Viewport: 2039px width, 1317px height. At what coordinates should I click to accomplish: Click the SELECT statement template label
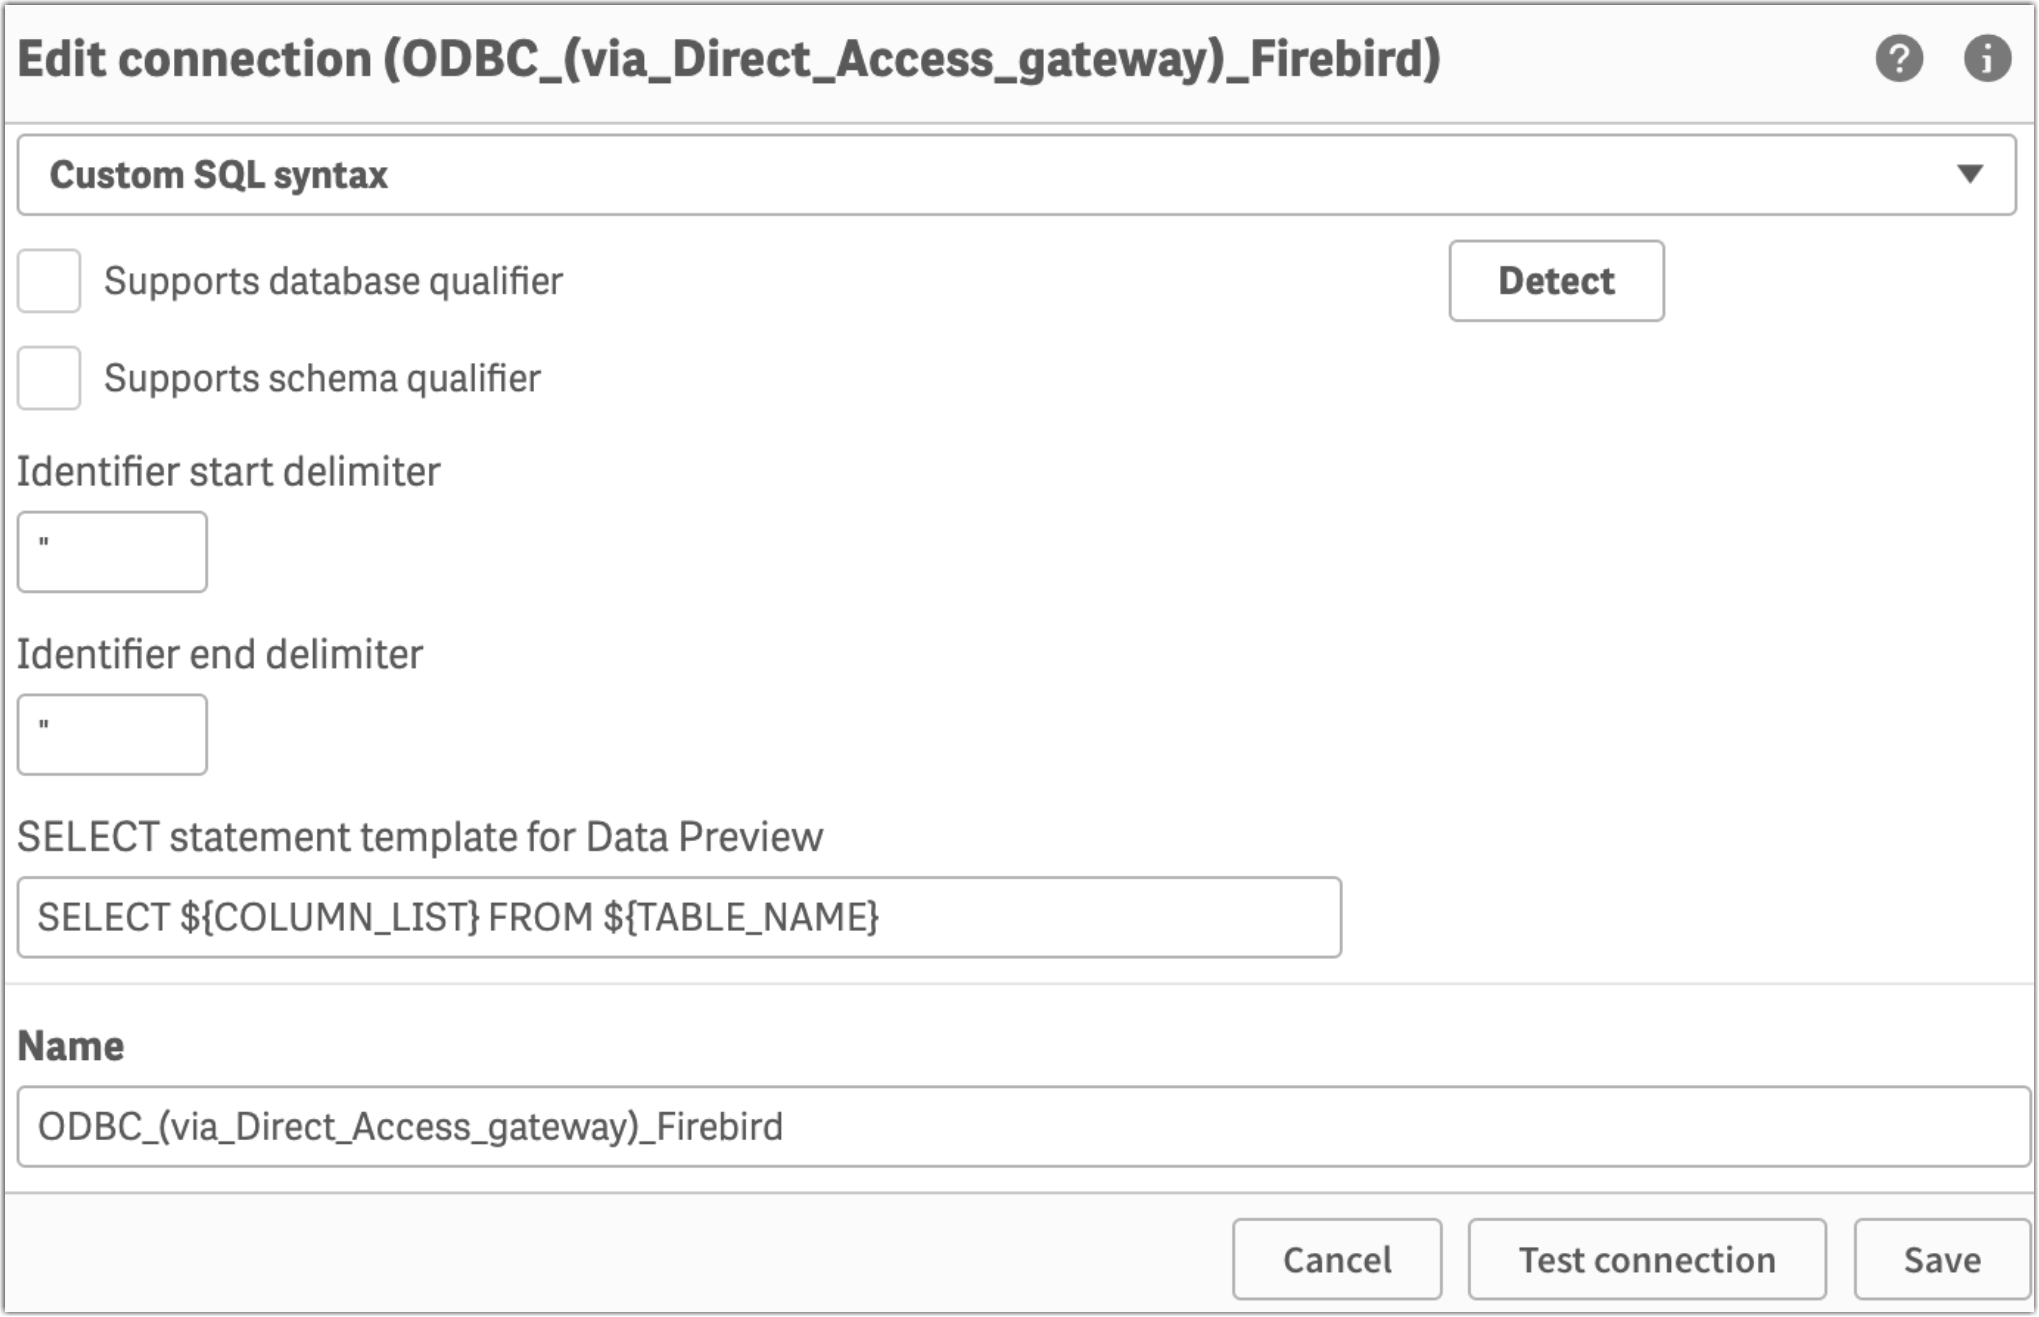(420, 838)
